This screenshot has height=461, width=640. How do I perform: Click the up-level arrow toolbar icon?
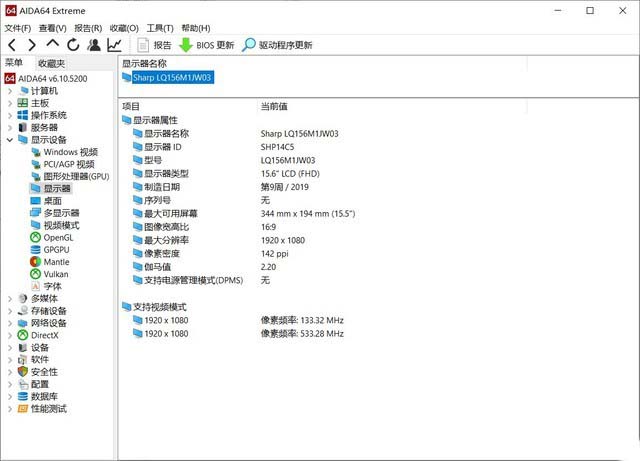click(53, 44)
